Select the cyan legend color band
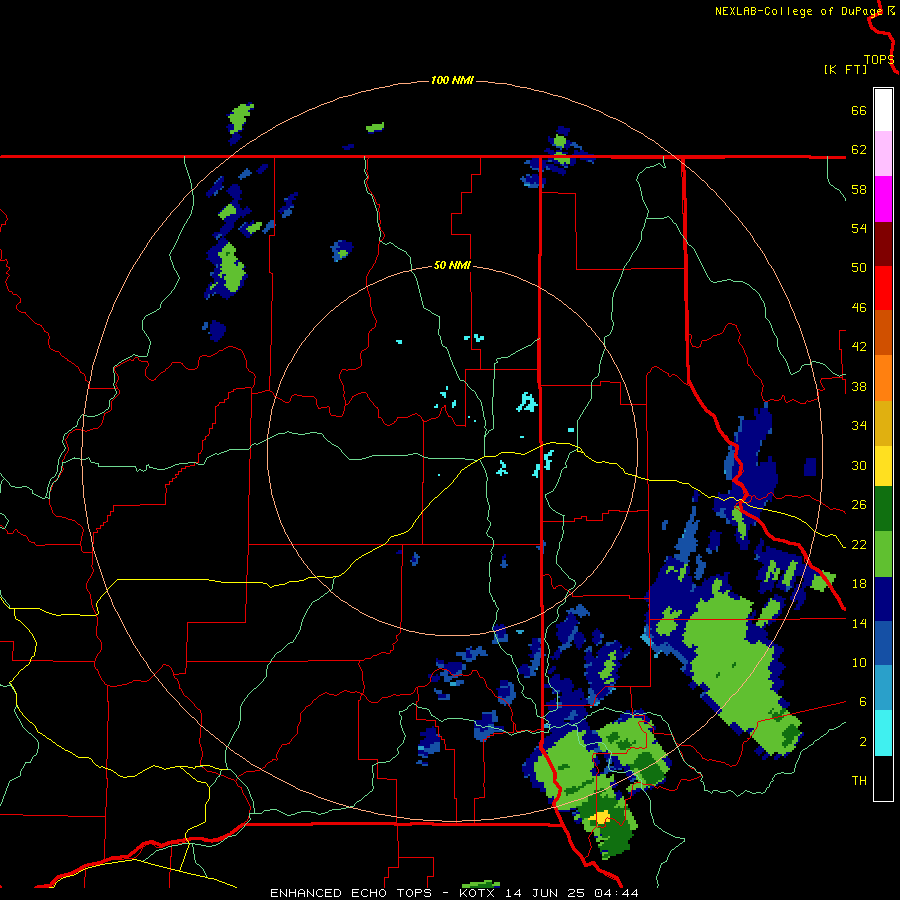Screen dimensions: 900x900 click(883, 733)
